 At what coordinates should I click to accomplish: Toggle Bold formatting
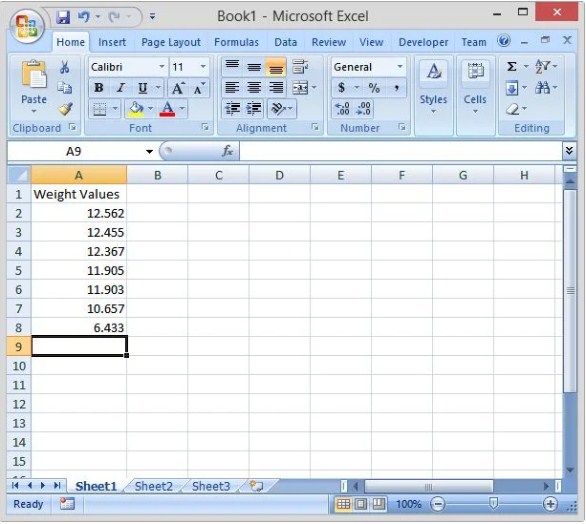99,88
